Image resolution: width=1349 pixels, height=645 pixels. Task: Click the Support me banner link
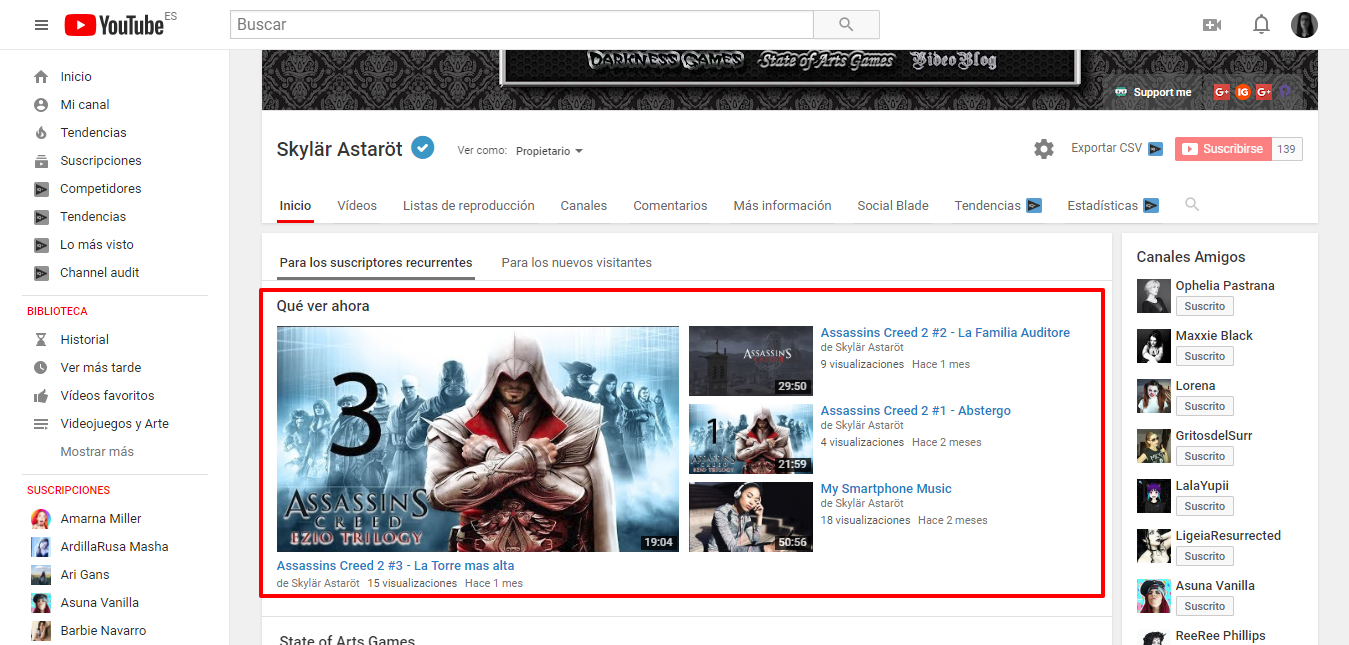(x=1153, y=92)
